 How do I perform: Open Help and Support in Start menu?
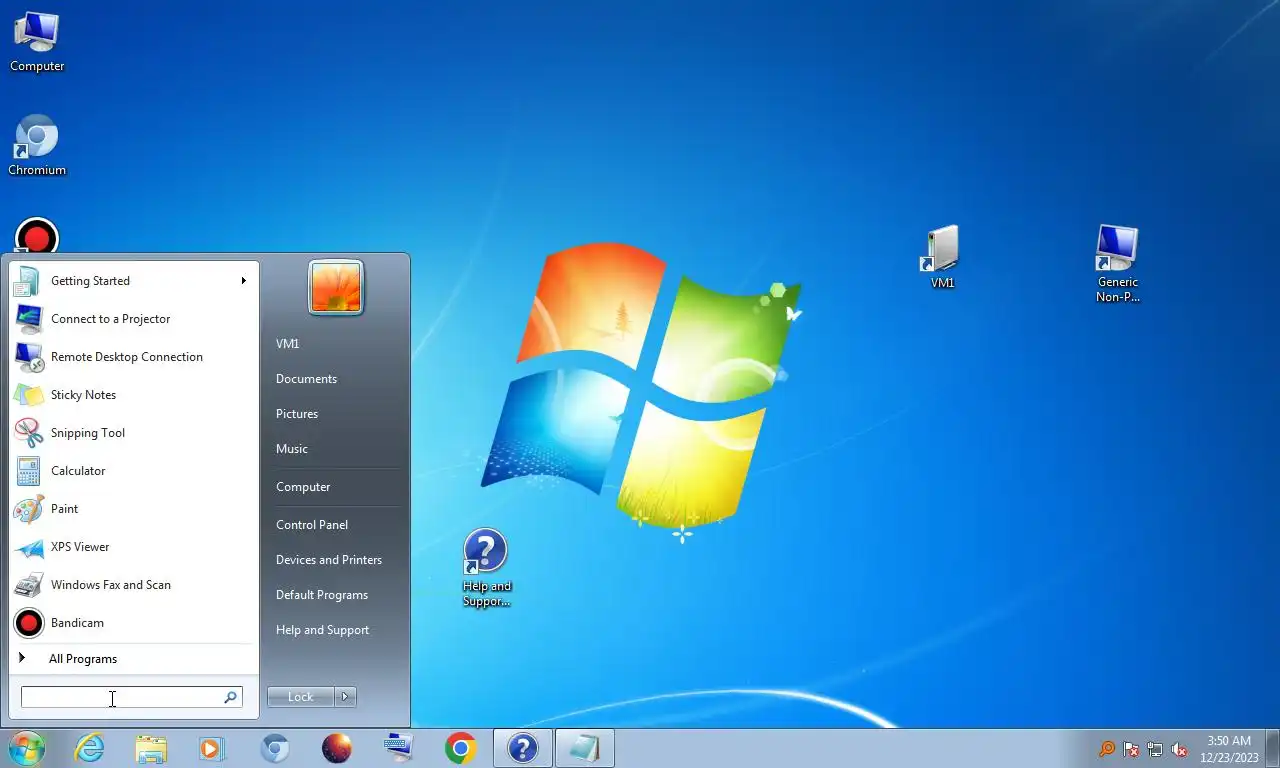[x=322, y=630]
